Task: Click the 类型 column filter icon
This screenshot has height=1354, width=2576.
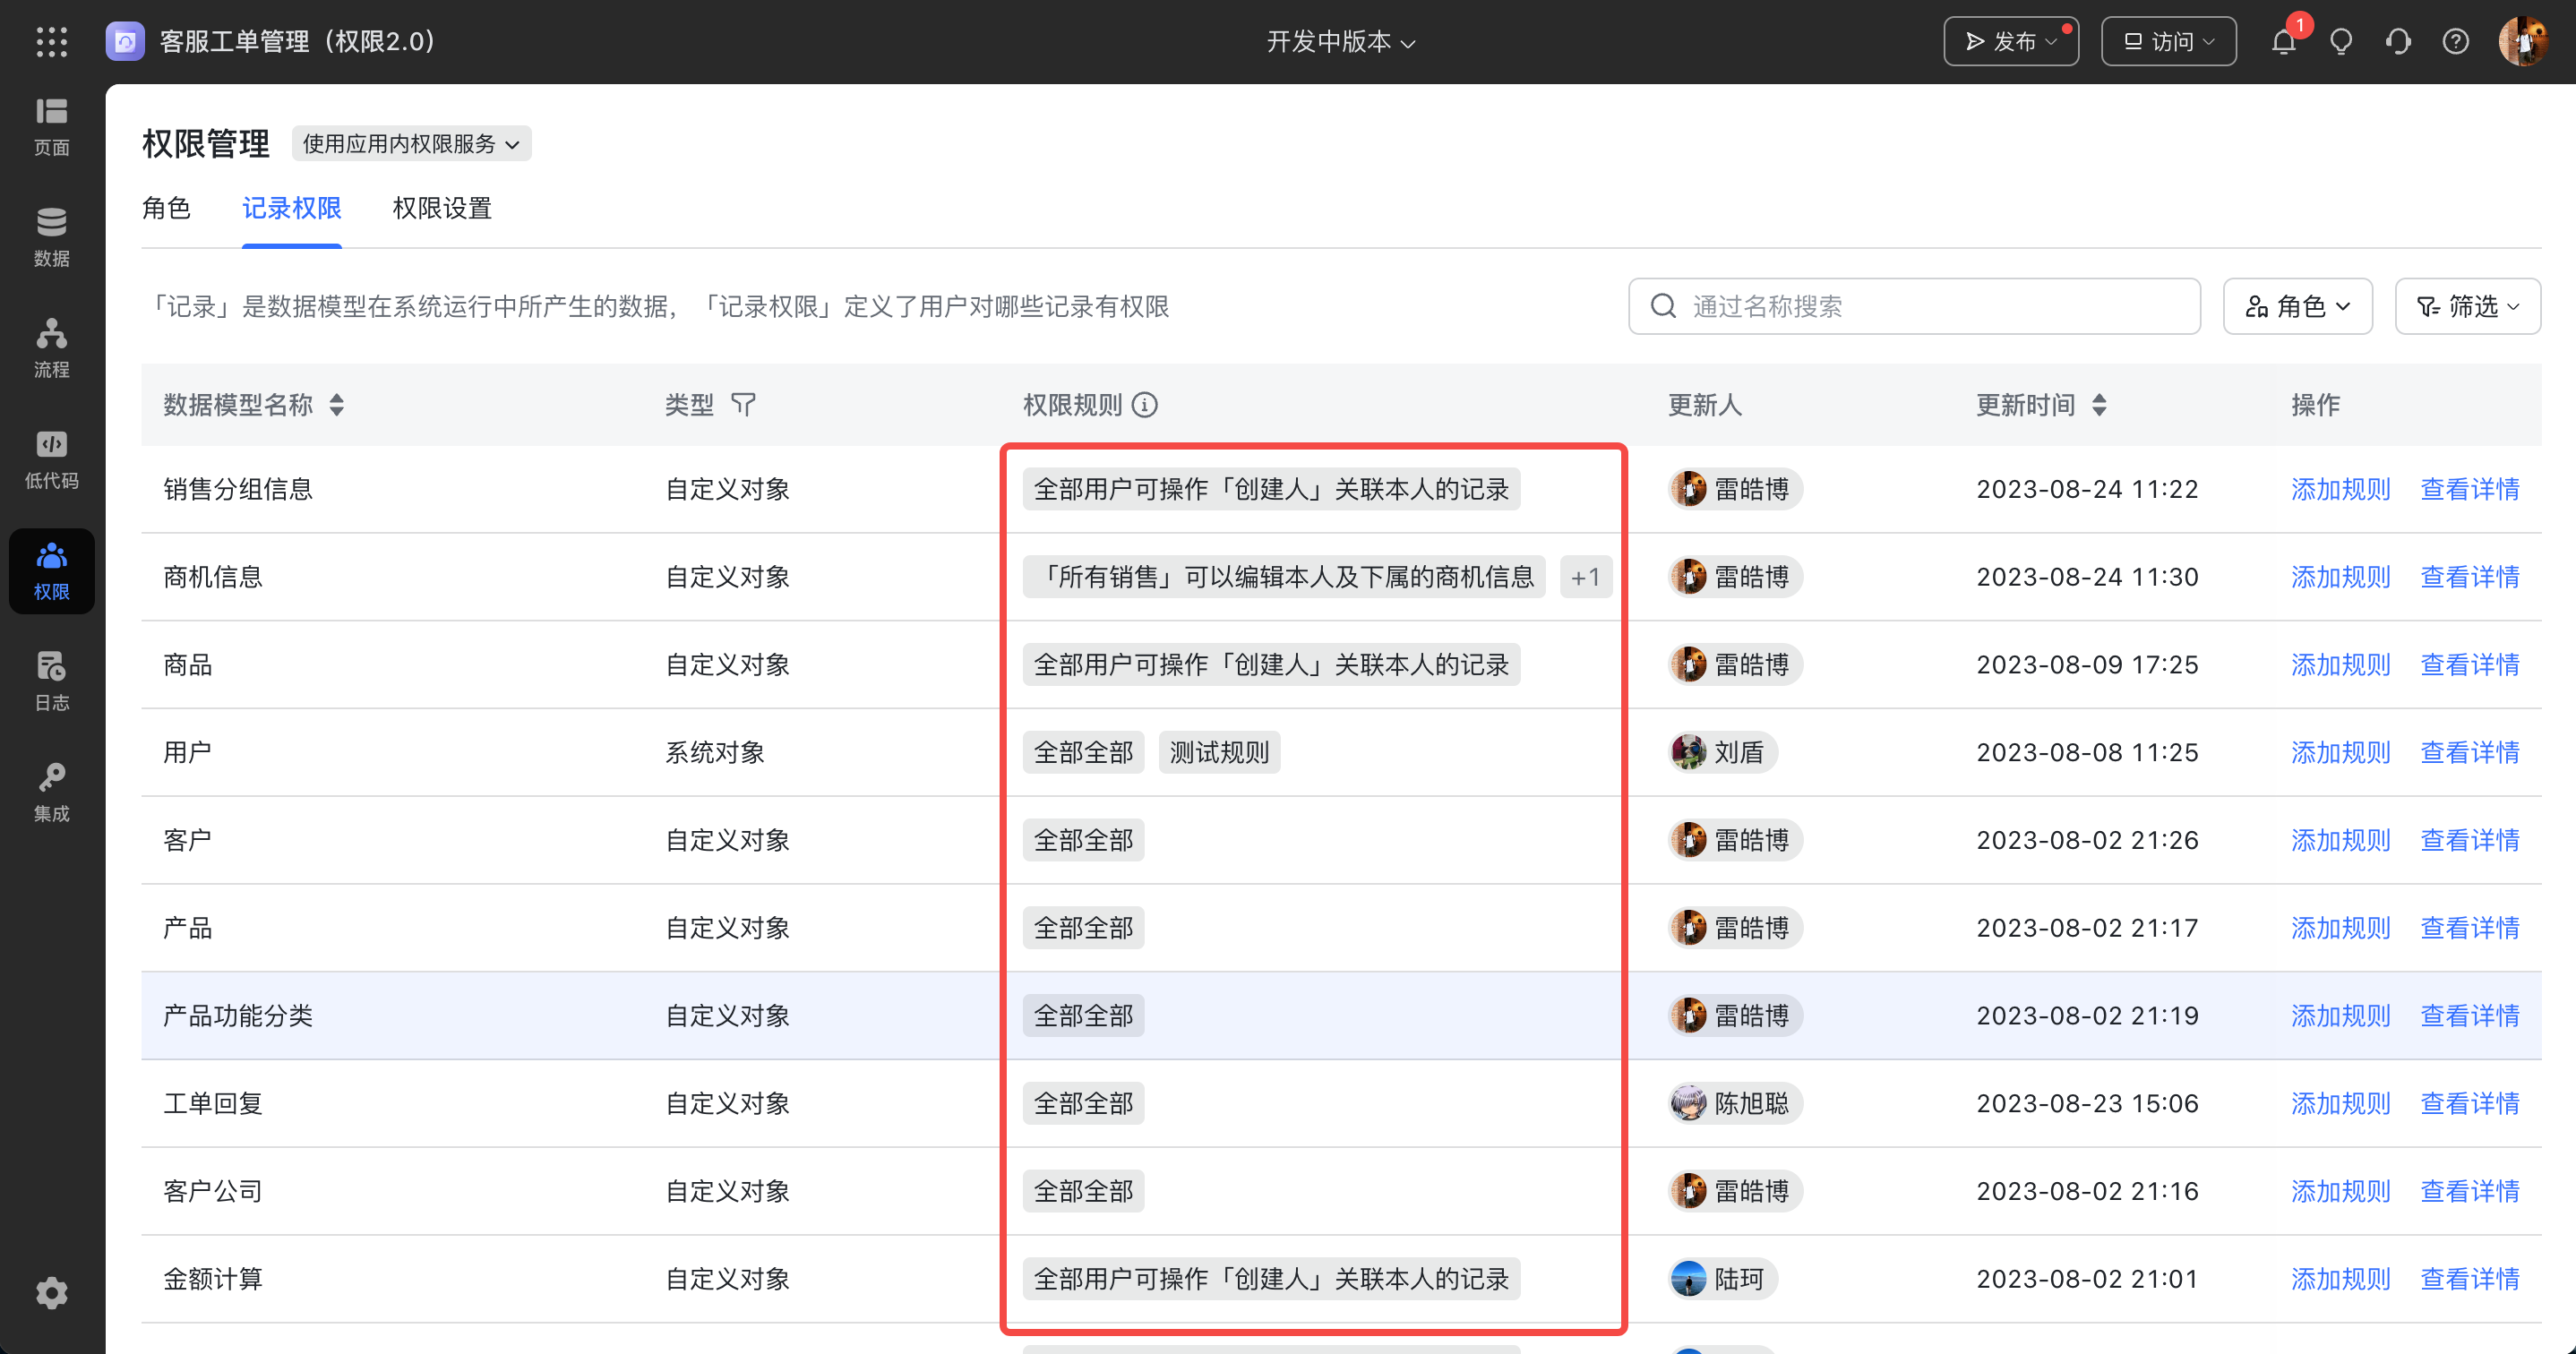Action: [x=743, y=405]
